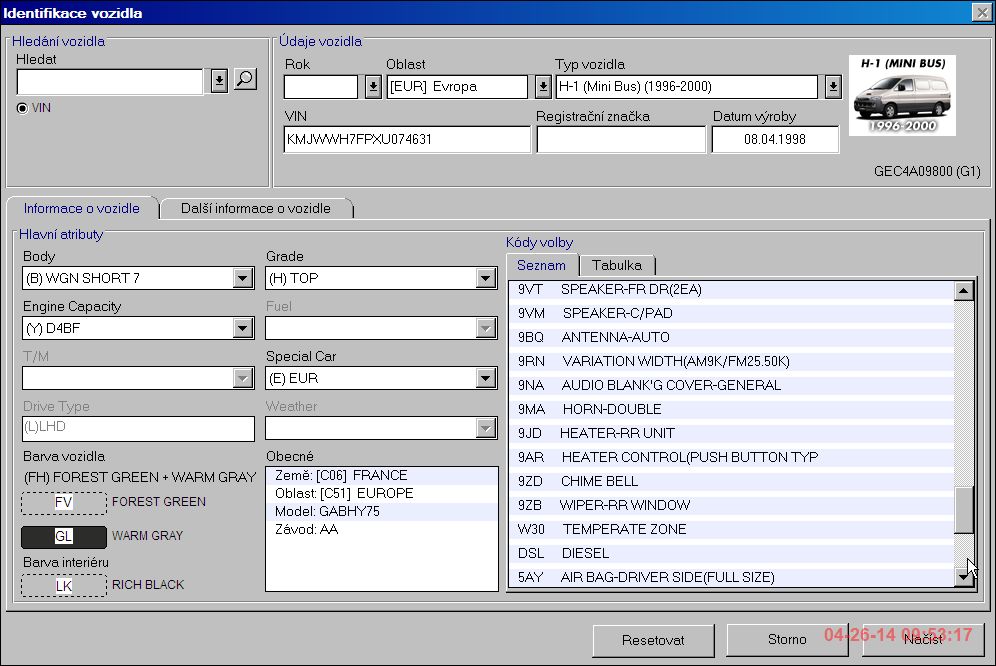This screenshot has width=996, height=666.
Task: Select DSL DIESEL row
Action: click(731, 554)
